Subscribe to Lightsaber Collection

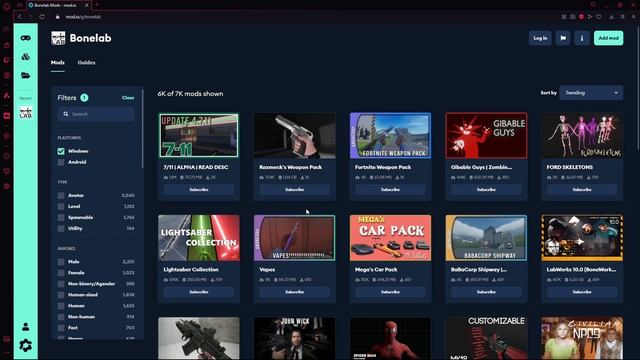pos(199,292)
